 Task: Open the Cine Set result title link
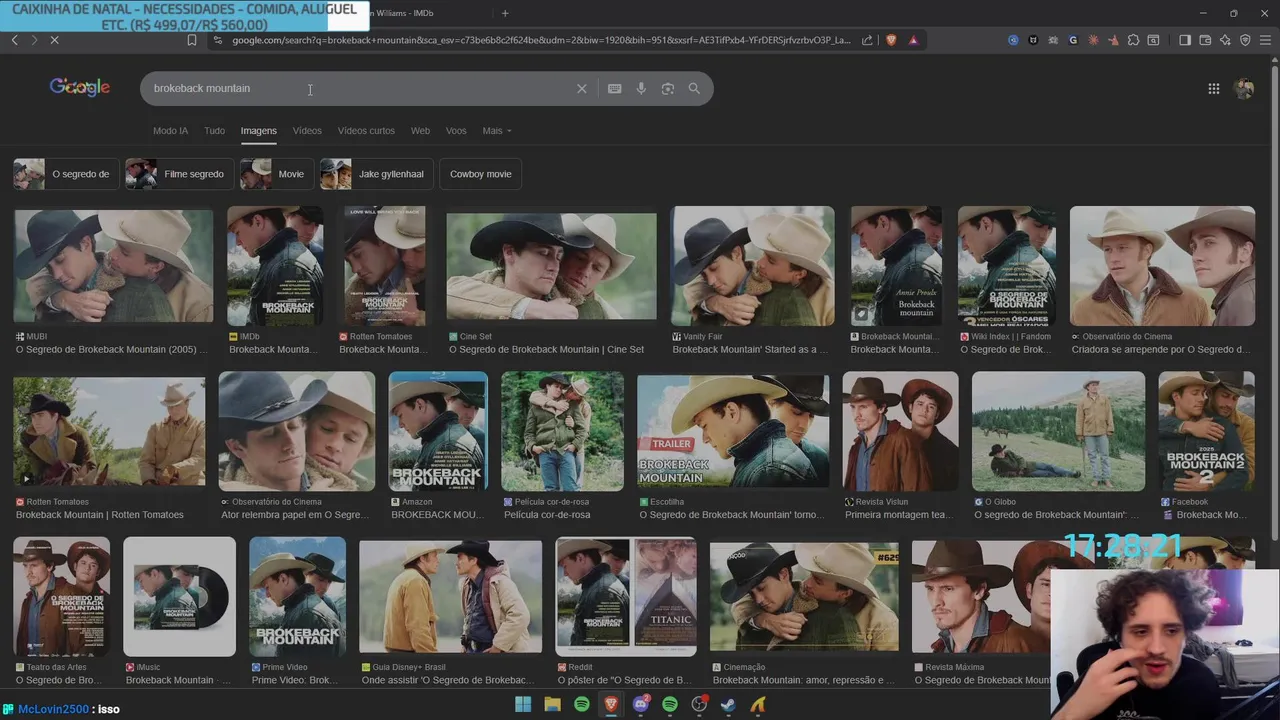point(546,350)
